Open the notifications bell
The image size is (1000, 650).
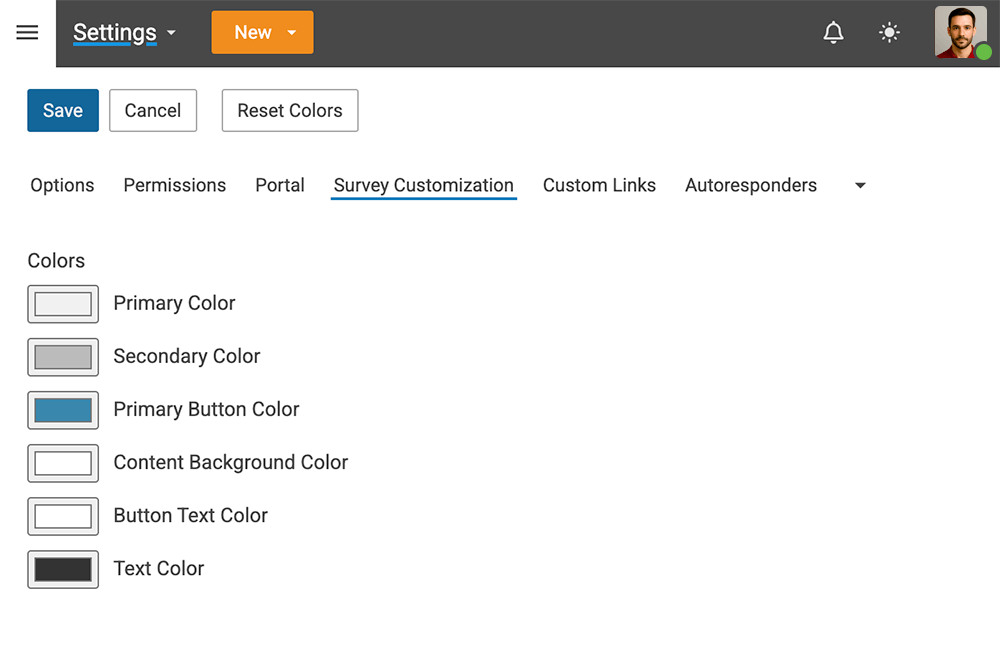pyautogui.click(x=833, y=33)
